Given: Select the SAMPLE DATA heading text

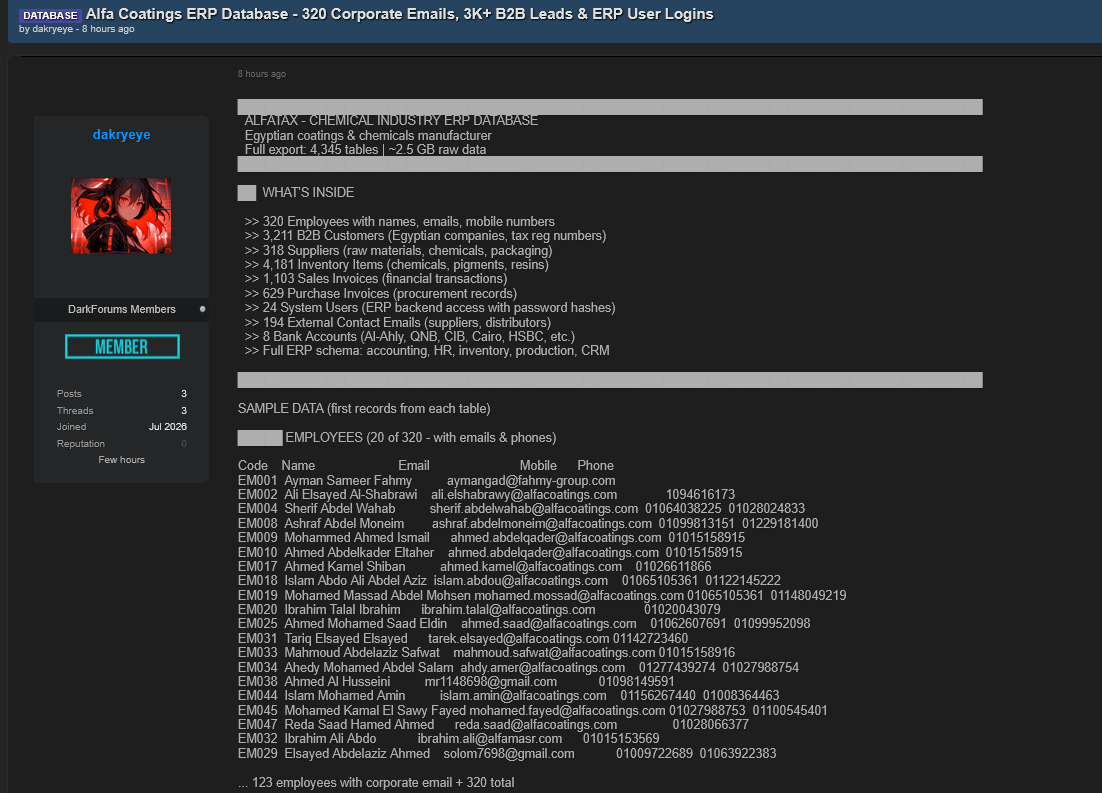Looking at the screenshot, I should (364, 408).
